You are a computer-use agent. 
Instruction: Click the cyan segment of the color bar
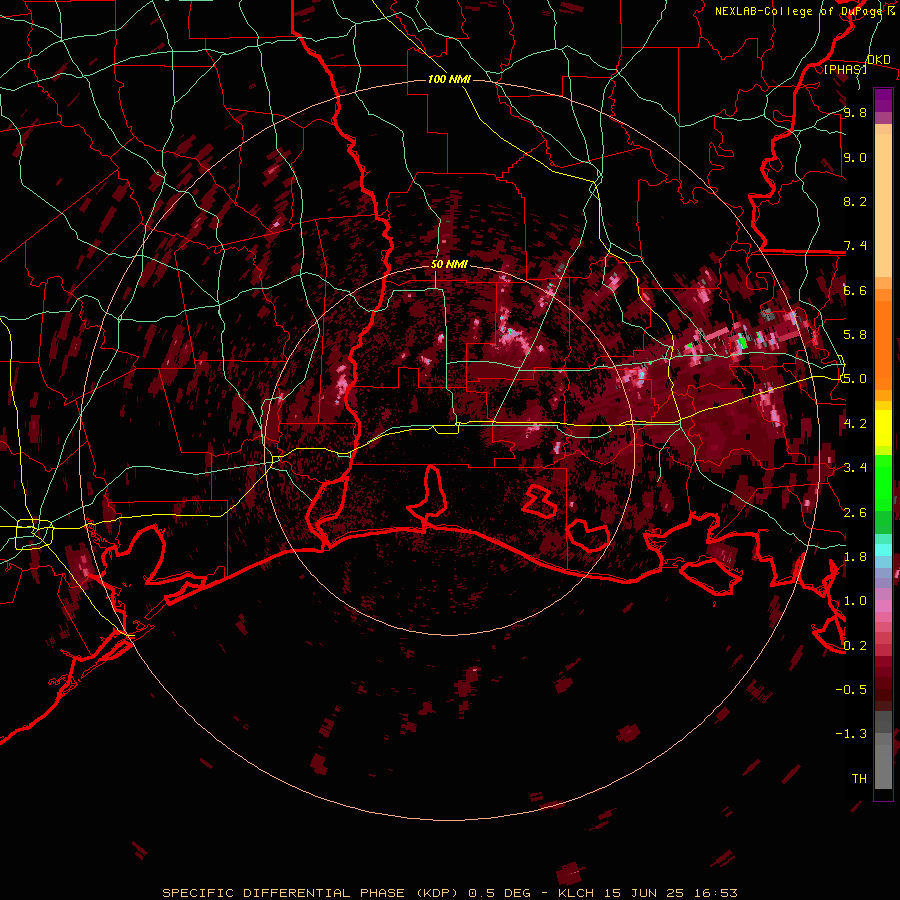pyautogui.click(x=883, y=550)
